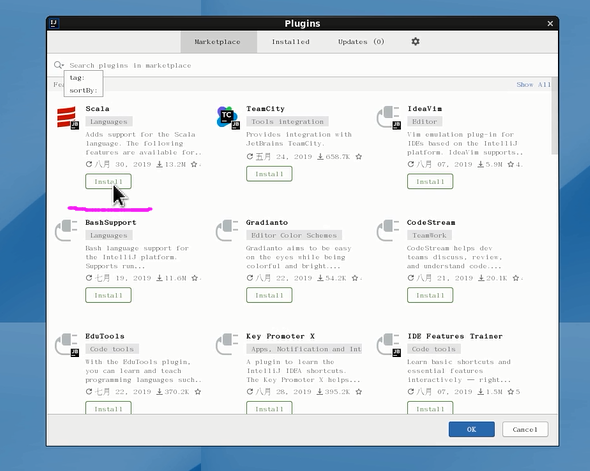
Task: Install the Scala plugin
Action: pyautogui.click(x=108, y=182)
